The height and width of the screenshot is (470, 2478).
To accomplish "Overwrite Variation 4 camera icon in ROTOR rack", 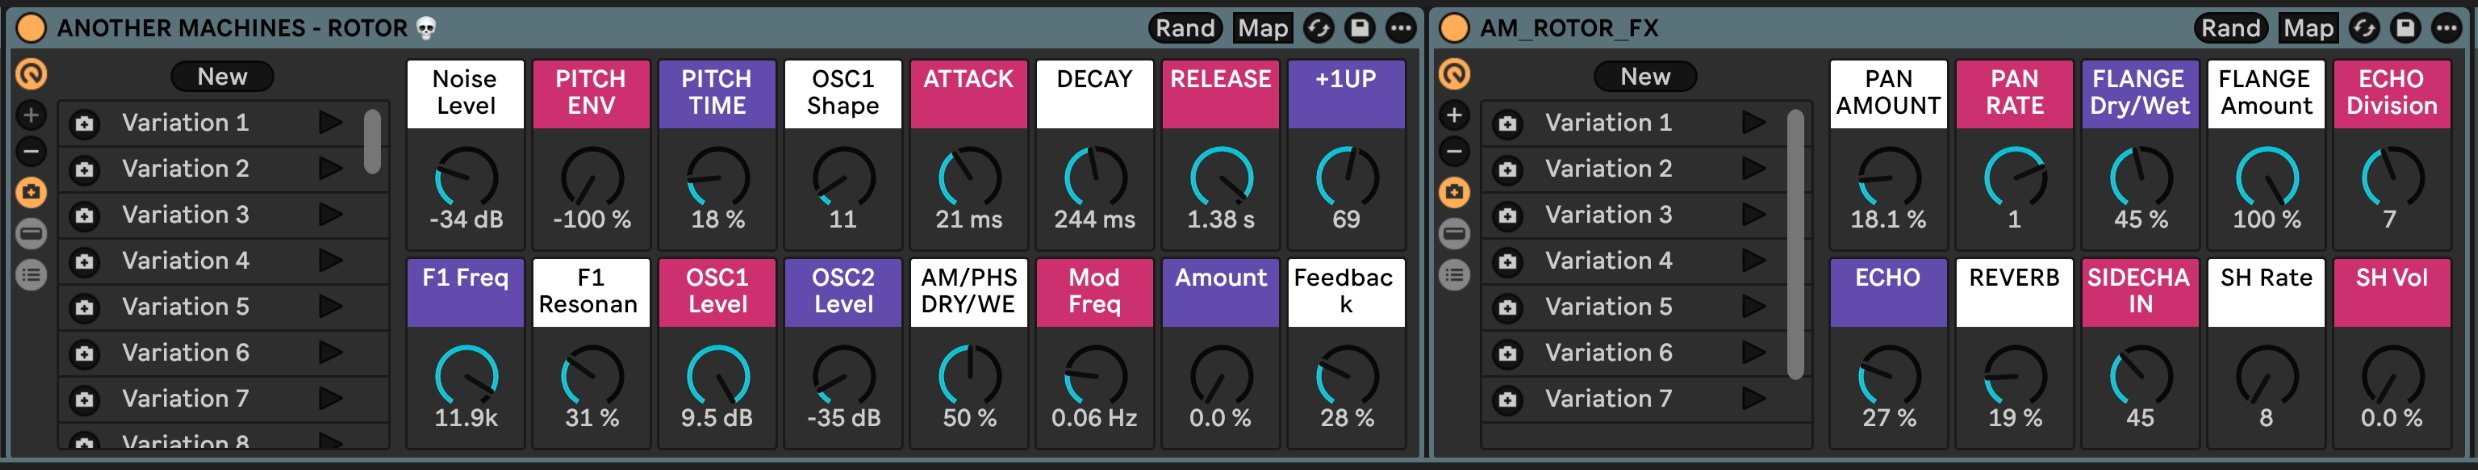I will point(85,262).
